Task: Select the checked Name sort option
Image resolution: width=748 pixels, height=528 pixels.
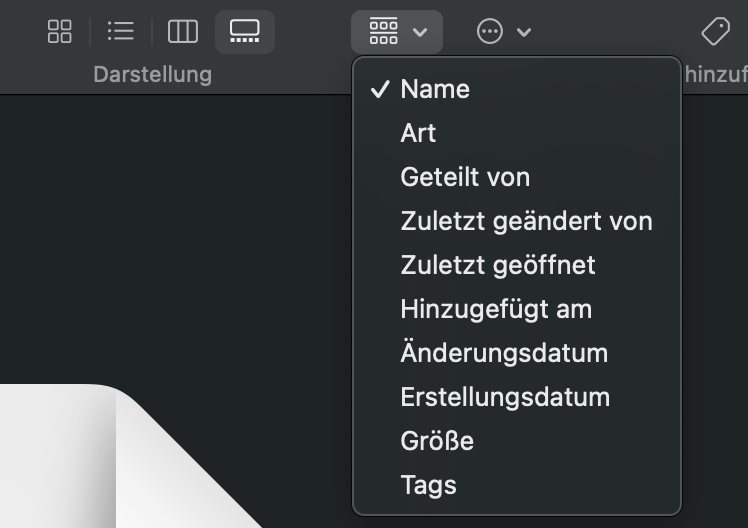Action: coord(435,89)
